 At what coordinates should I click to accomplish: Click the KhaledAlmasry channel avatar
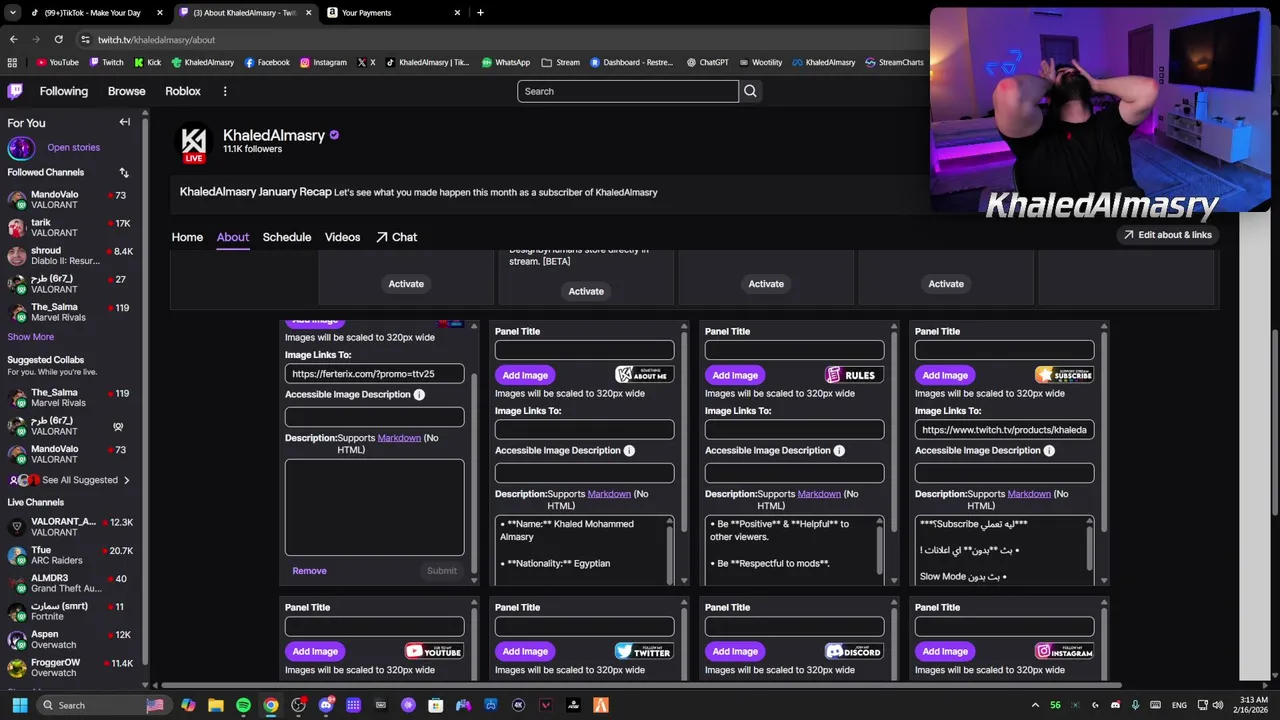(194, 142)
